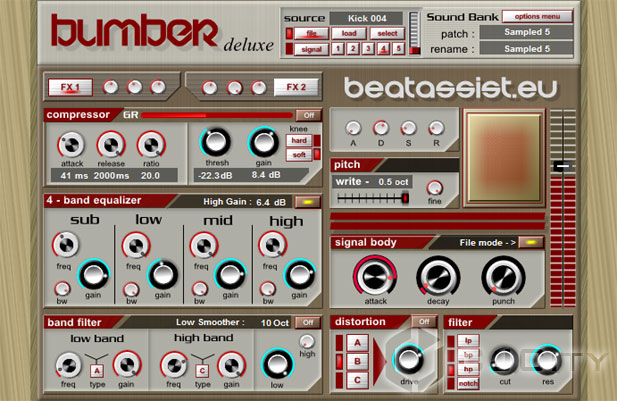Change the high band type selector C
This screenshot has width=617, height=401.
pos(202,371)
